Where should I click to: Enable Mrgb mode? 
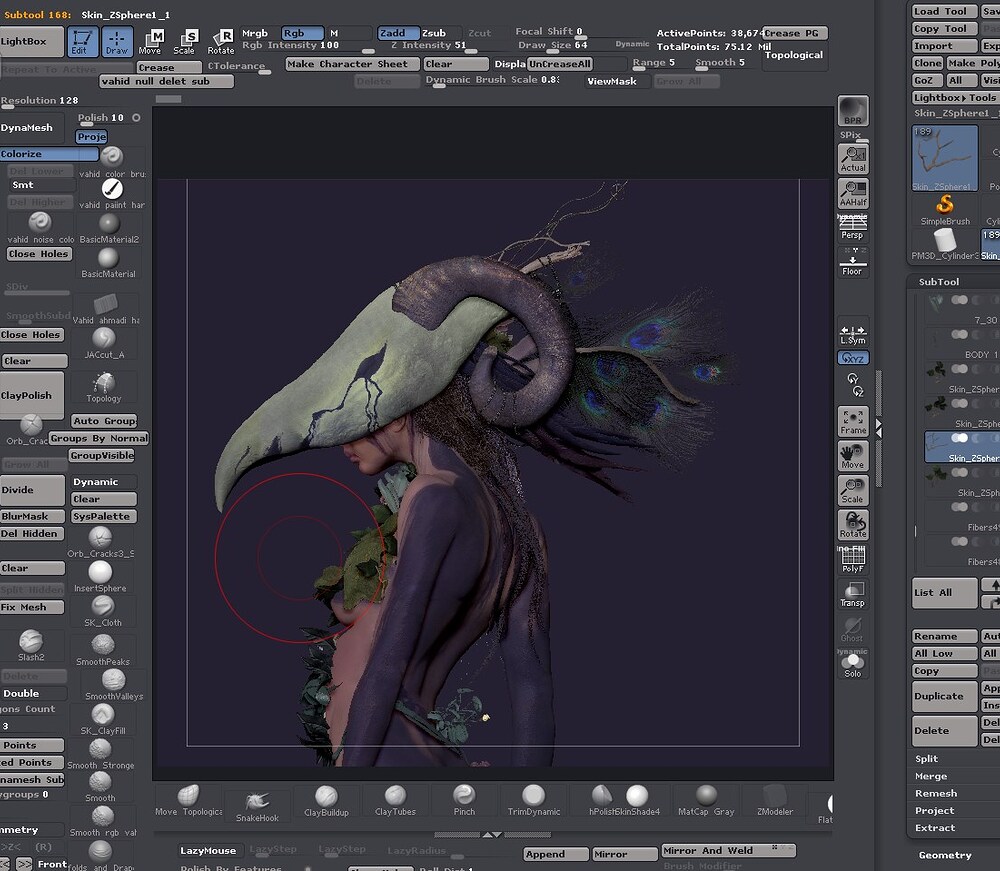click(255, 33)
